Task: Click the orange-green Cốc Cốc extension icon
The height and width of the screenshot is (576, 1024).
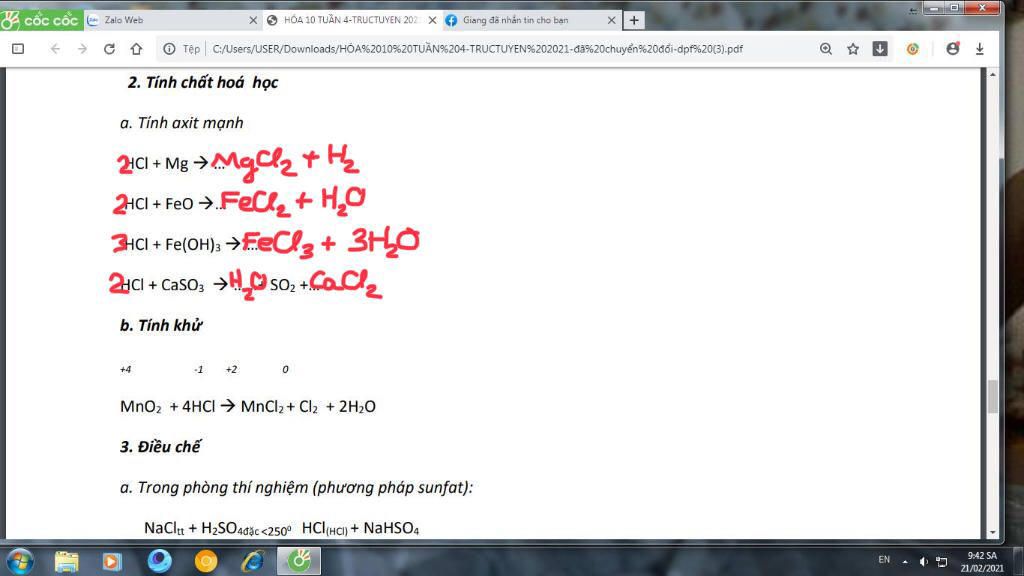Action: [912, 49]
